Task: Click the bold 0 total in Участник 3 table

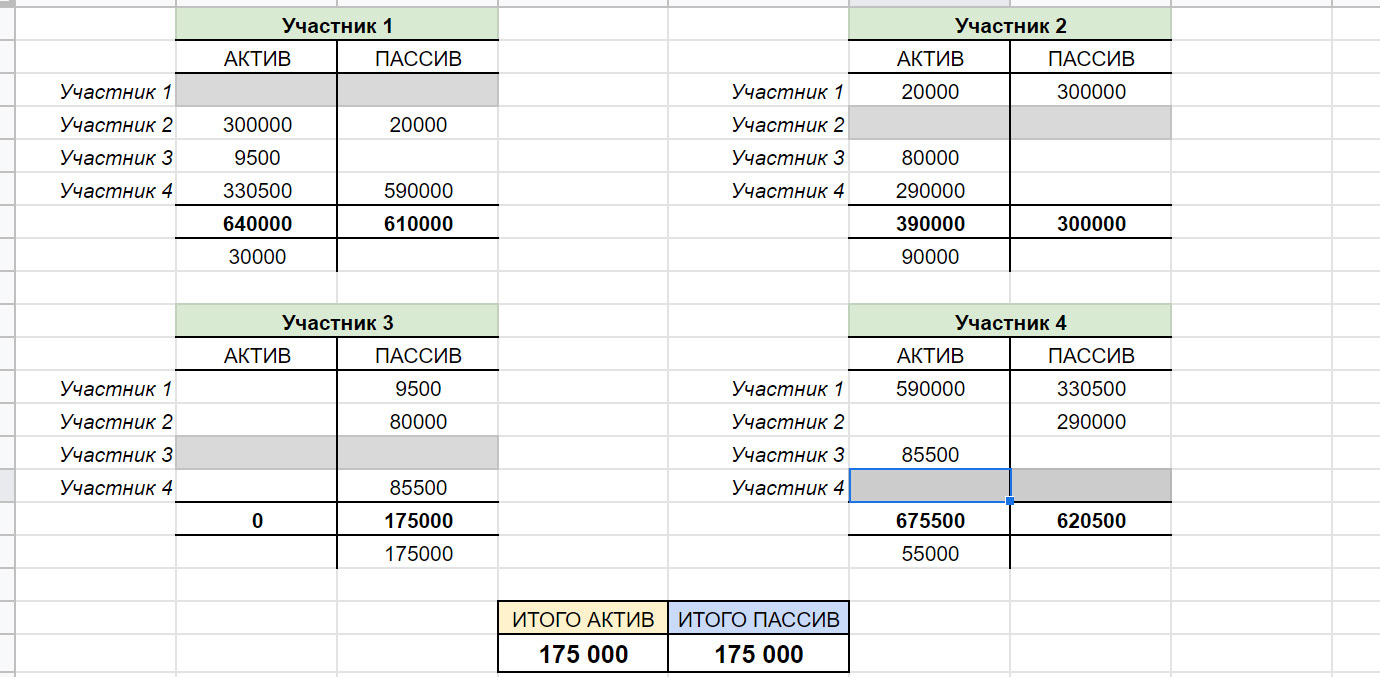Action: coord(257,521)
